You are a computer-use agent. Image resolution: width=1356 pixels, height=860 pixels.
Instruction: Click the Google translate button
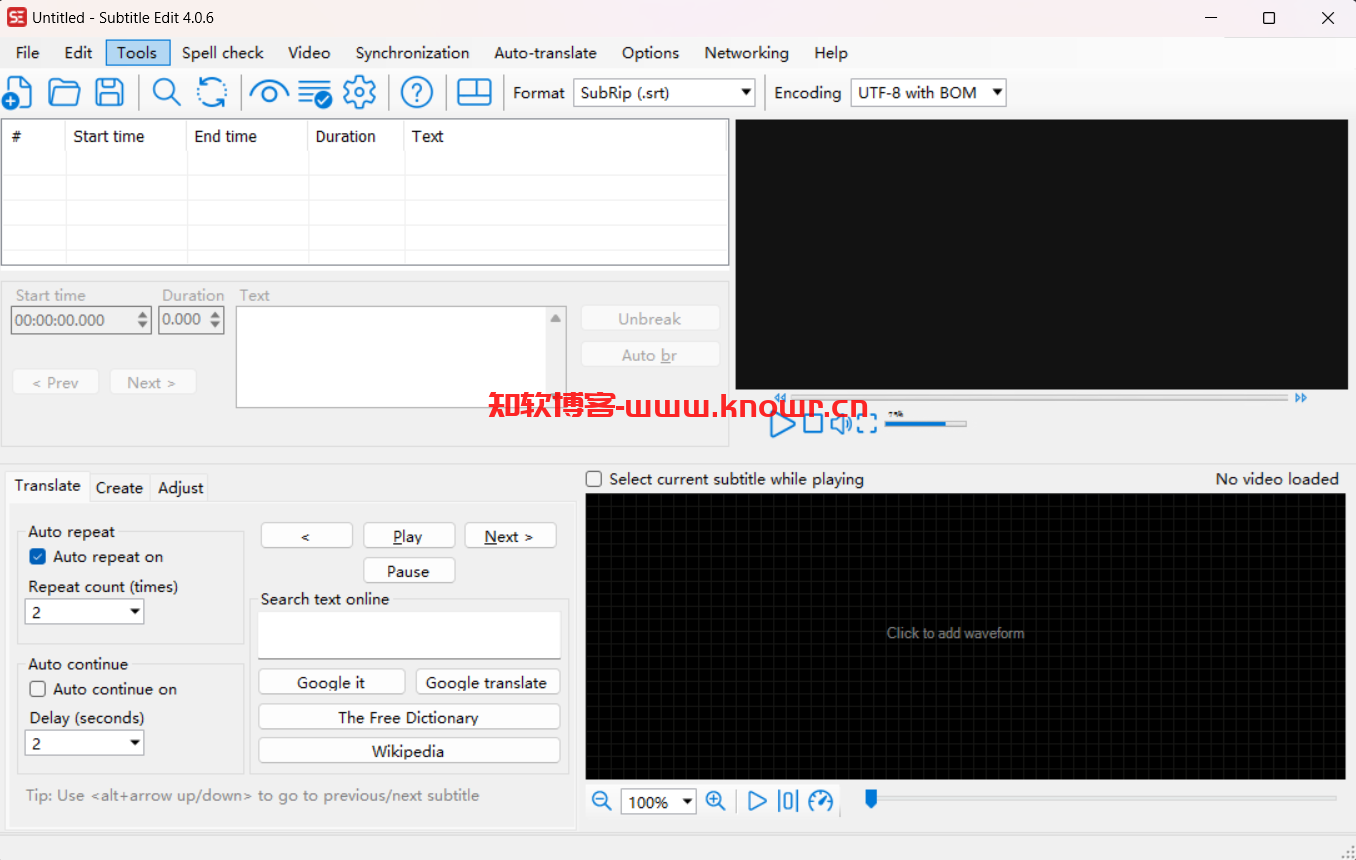[487, 682]
